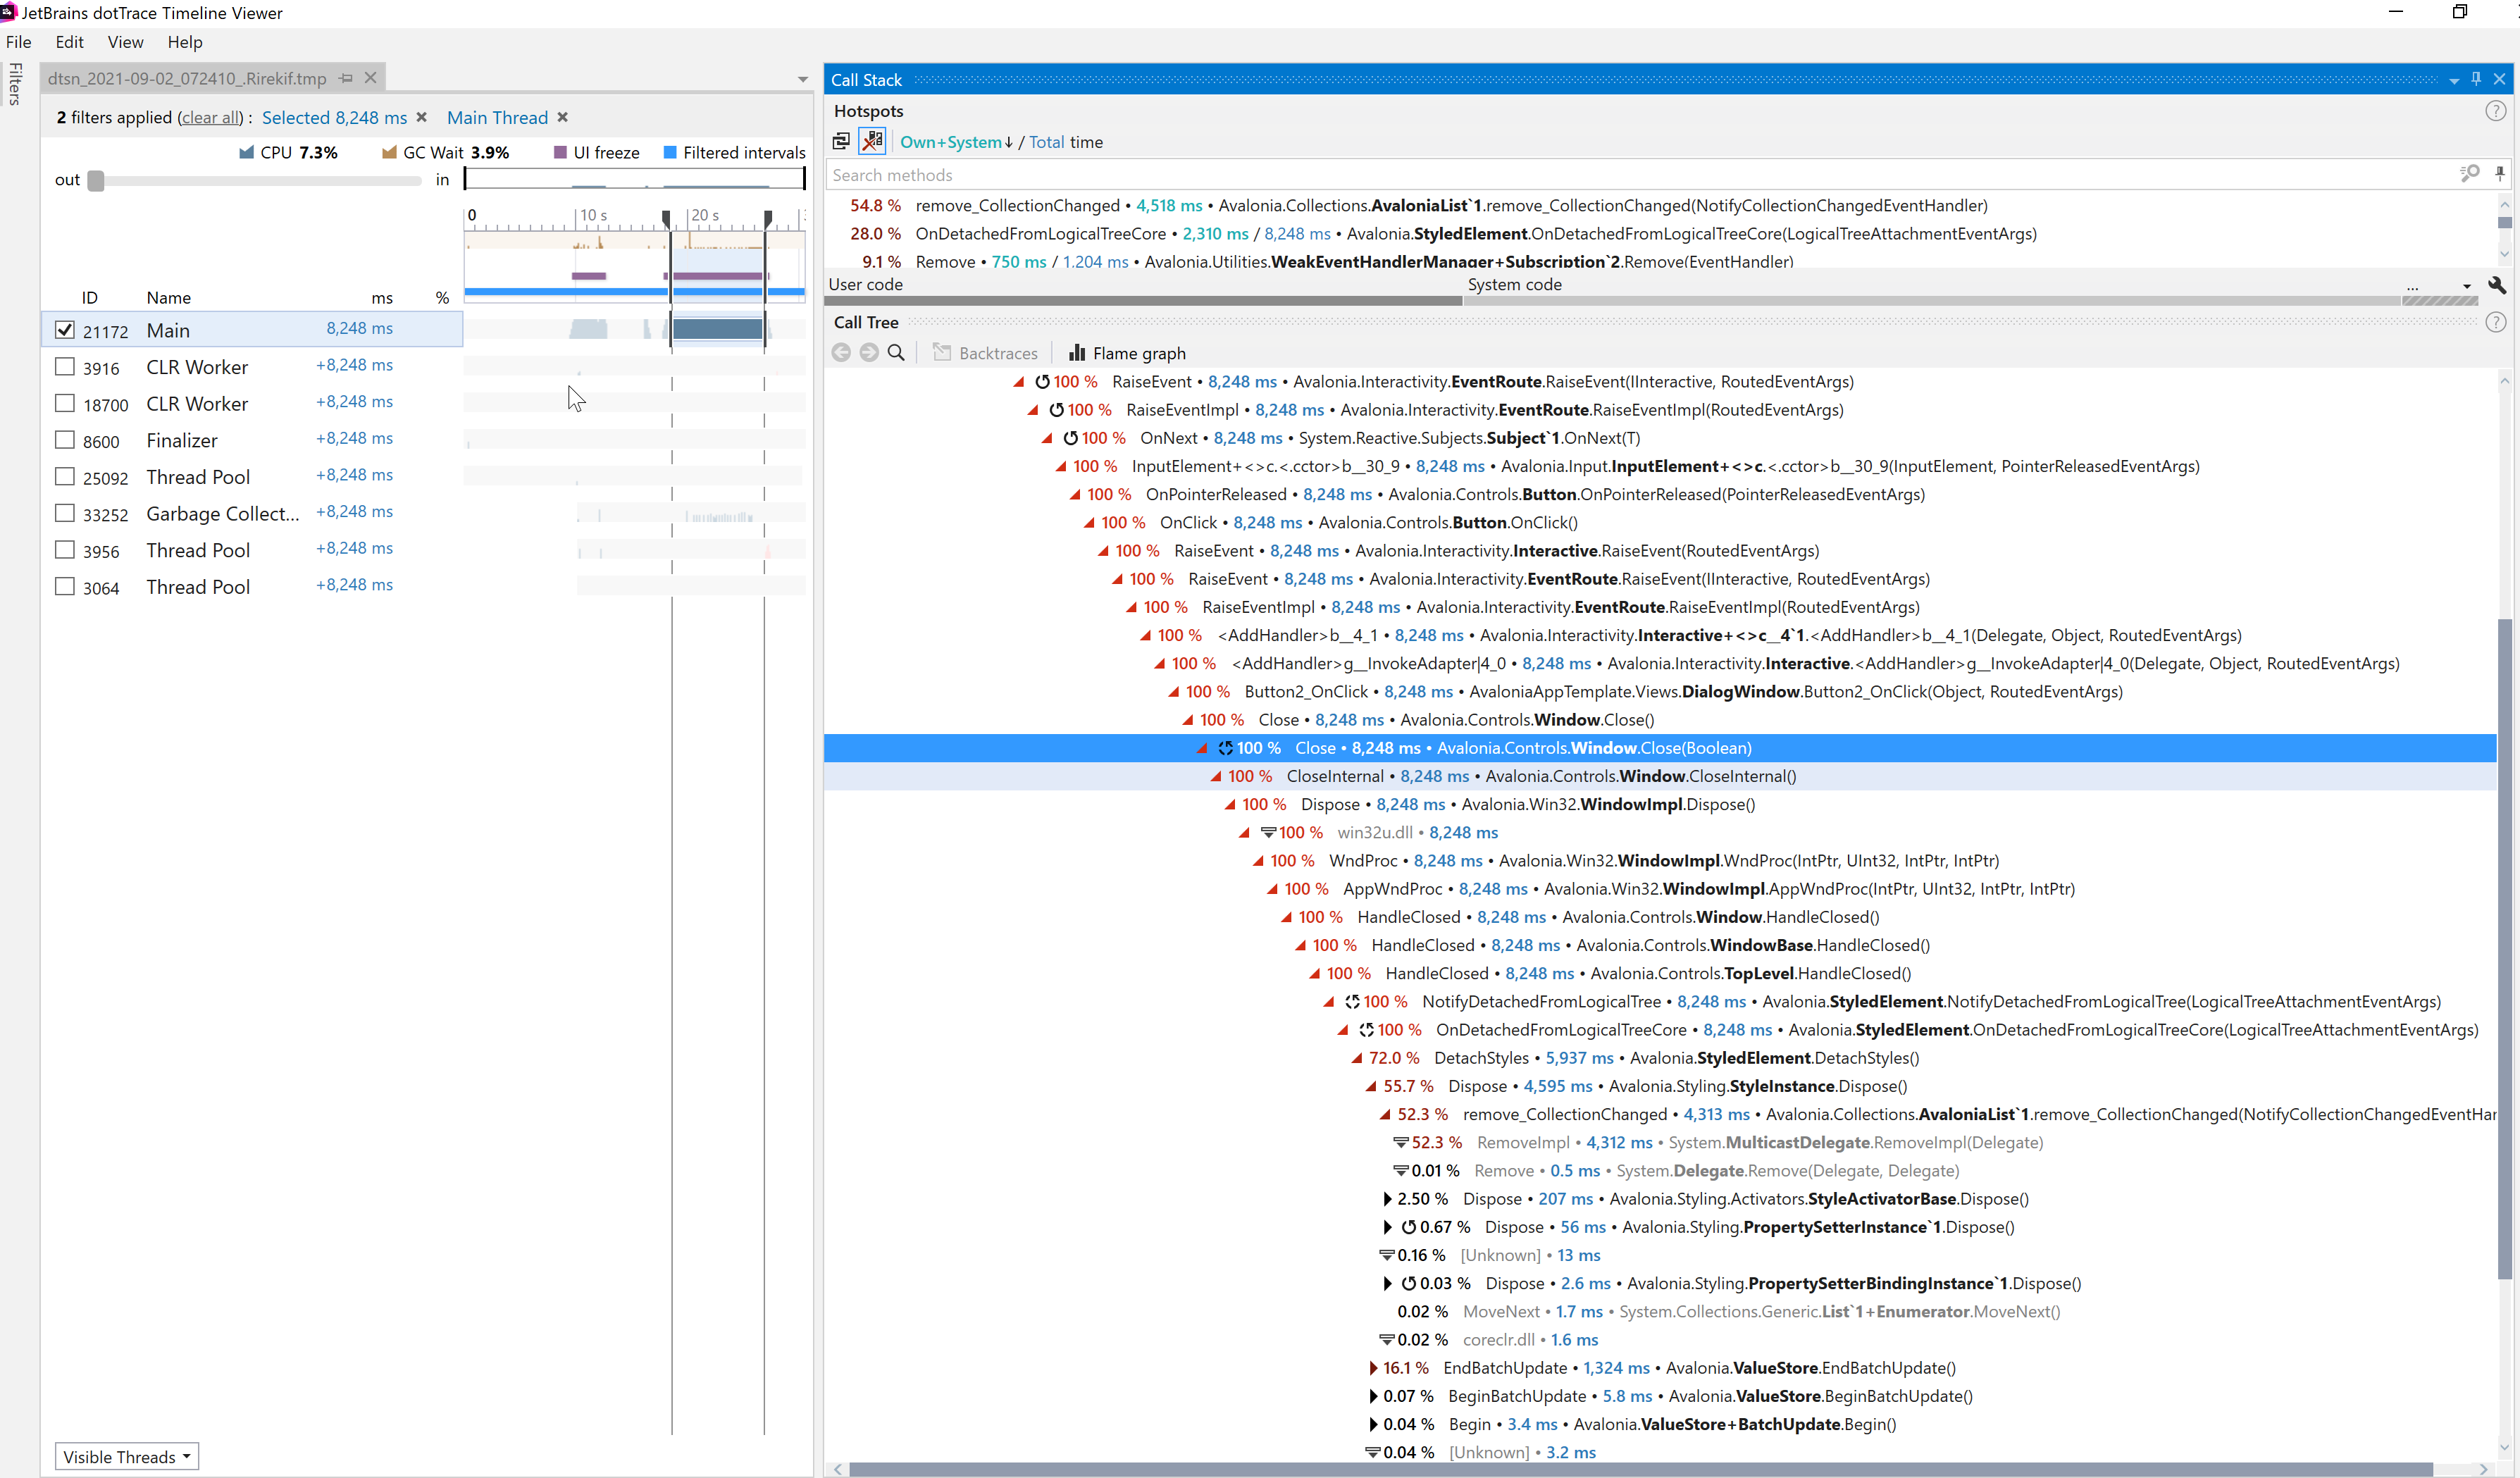
Task: Uncheck the Main thread checkbox
Action: pyautogui.click(x=65, y=329)
